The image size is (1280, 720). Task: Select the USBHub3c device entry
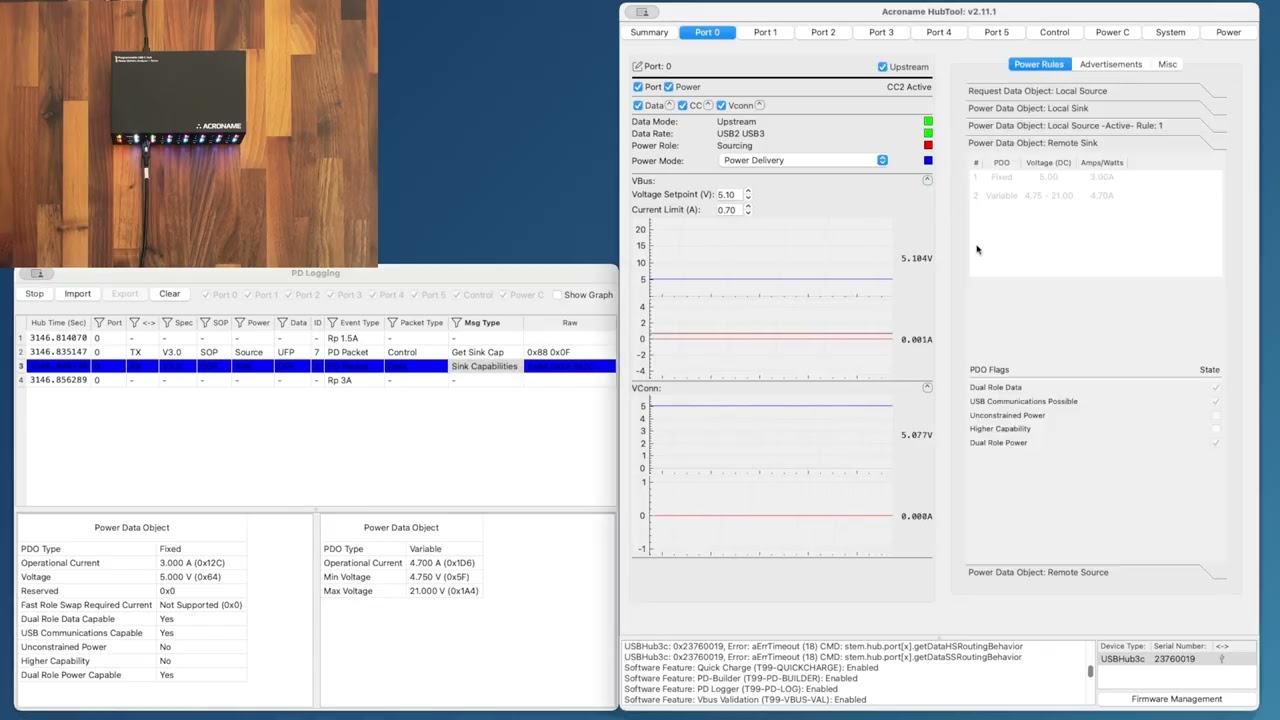[1175, 659]
